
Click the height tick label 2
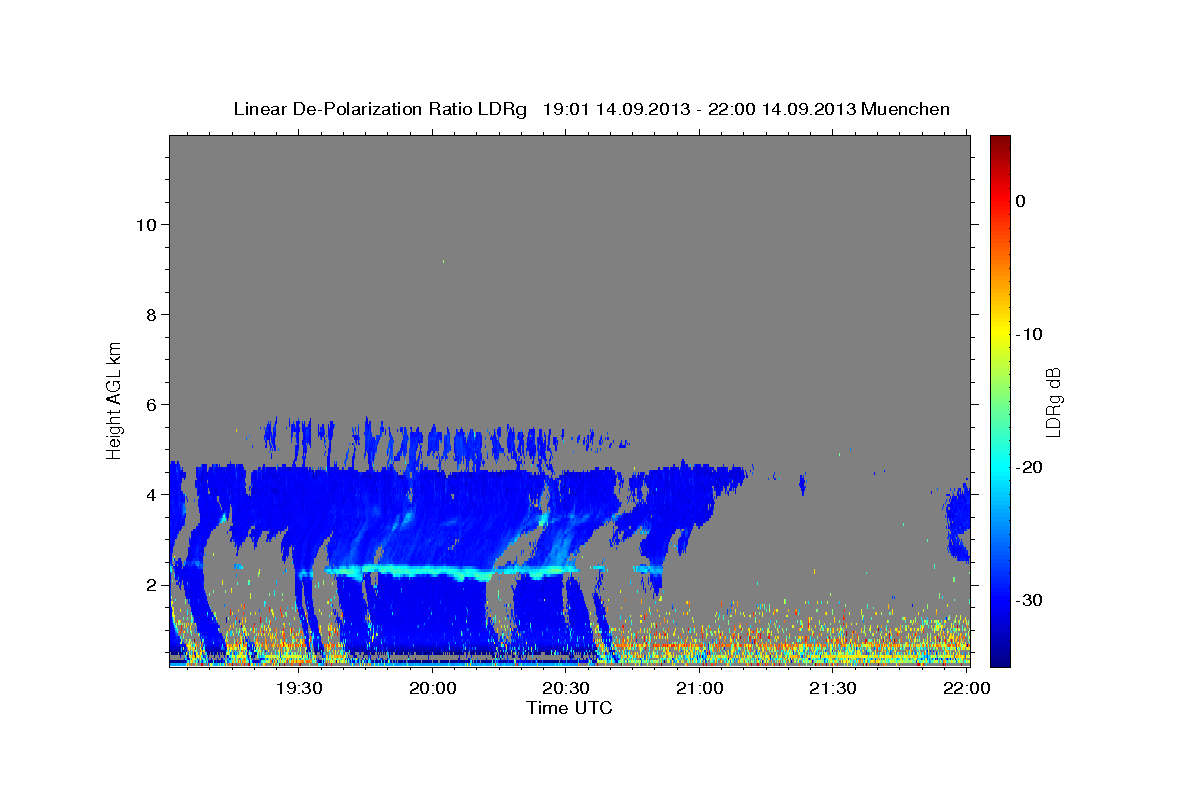coord(152,585)
